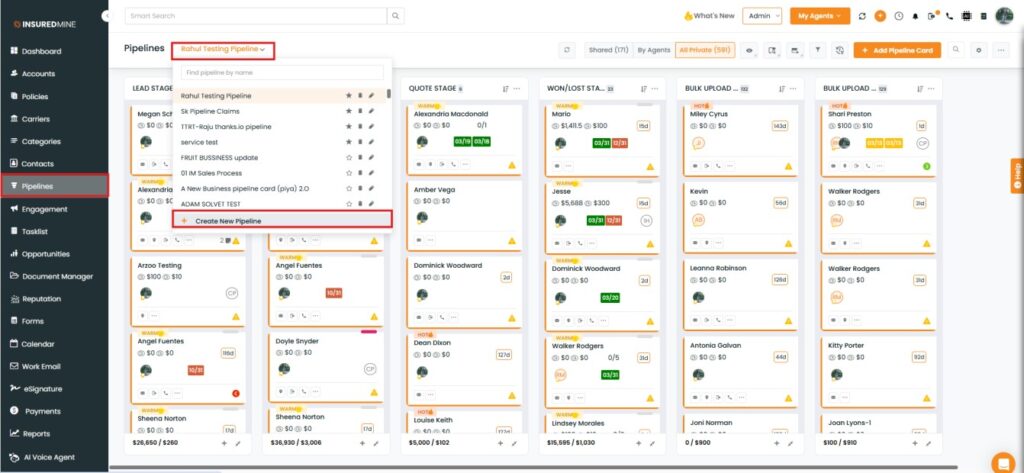
Task: Unstar the Sk Pipeline Claims pipeline
Action: tap(349, 111)
